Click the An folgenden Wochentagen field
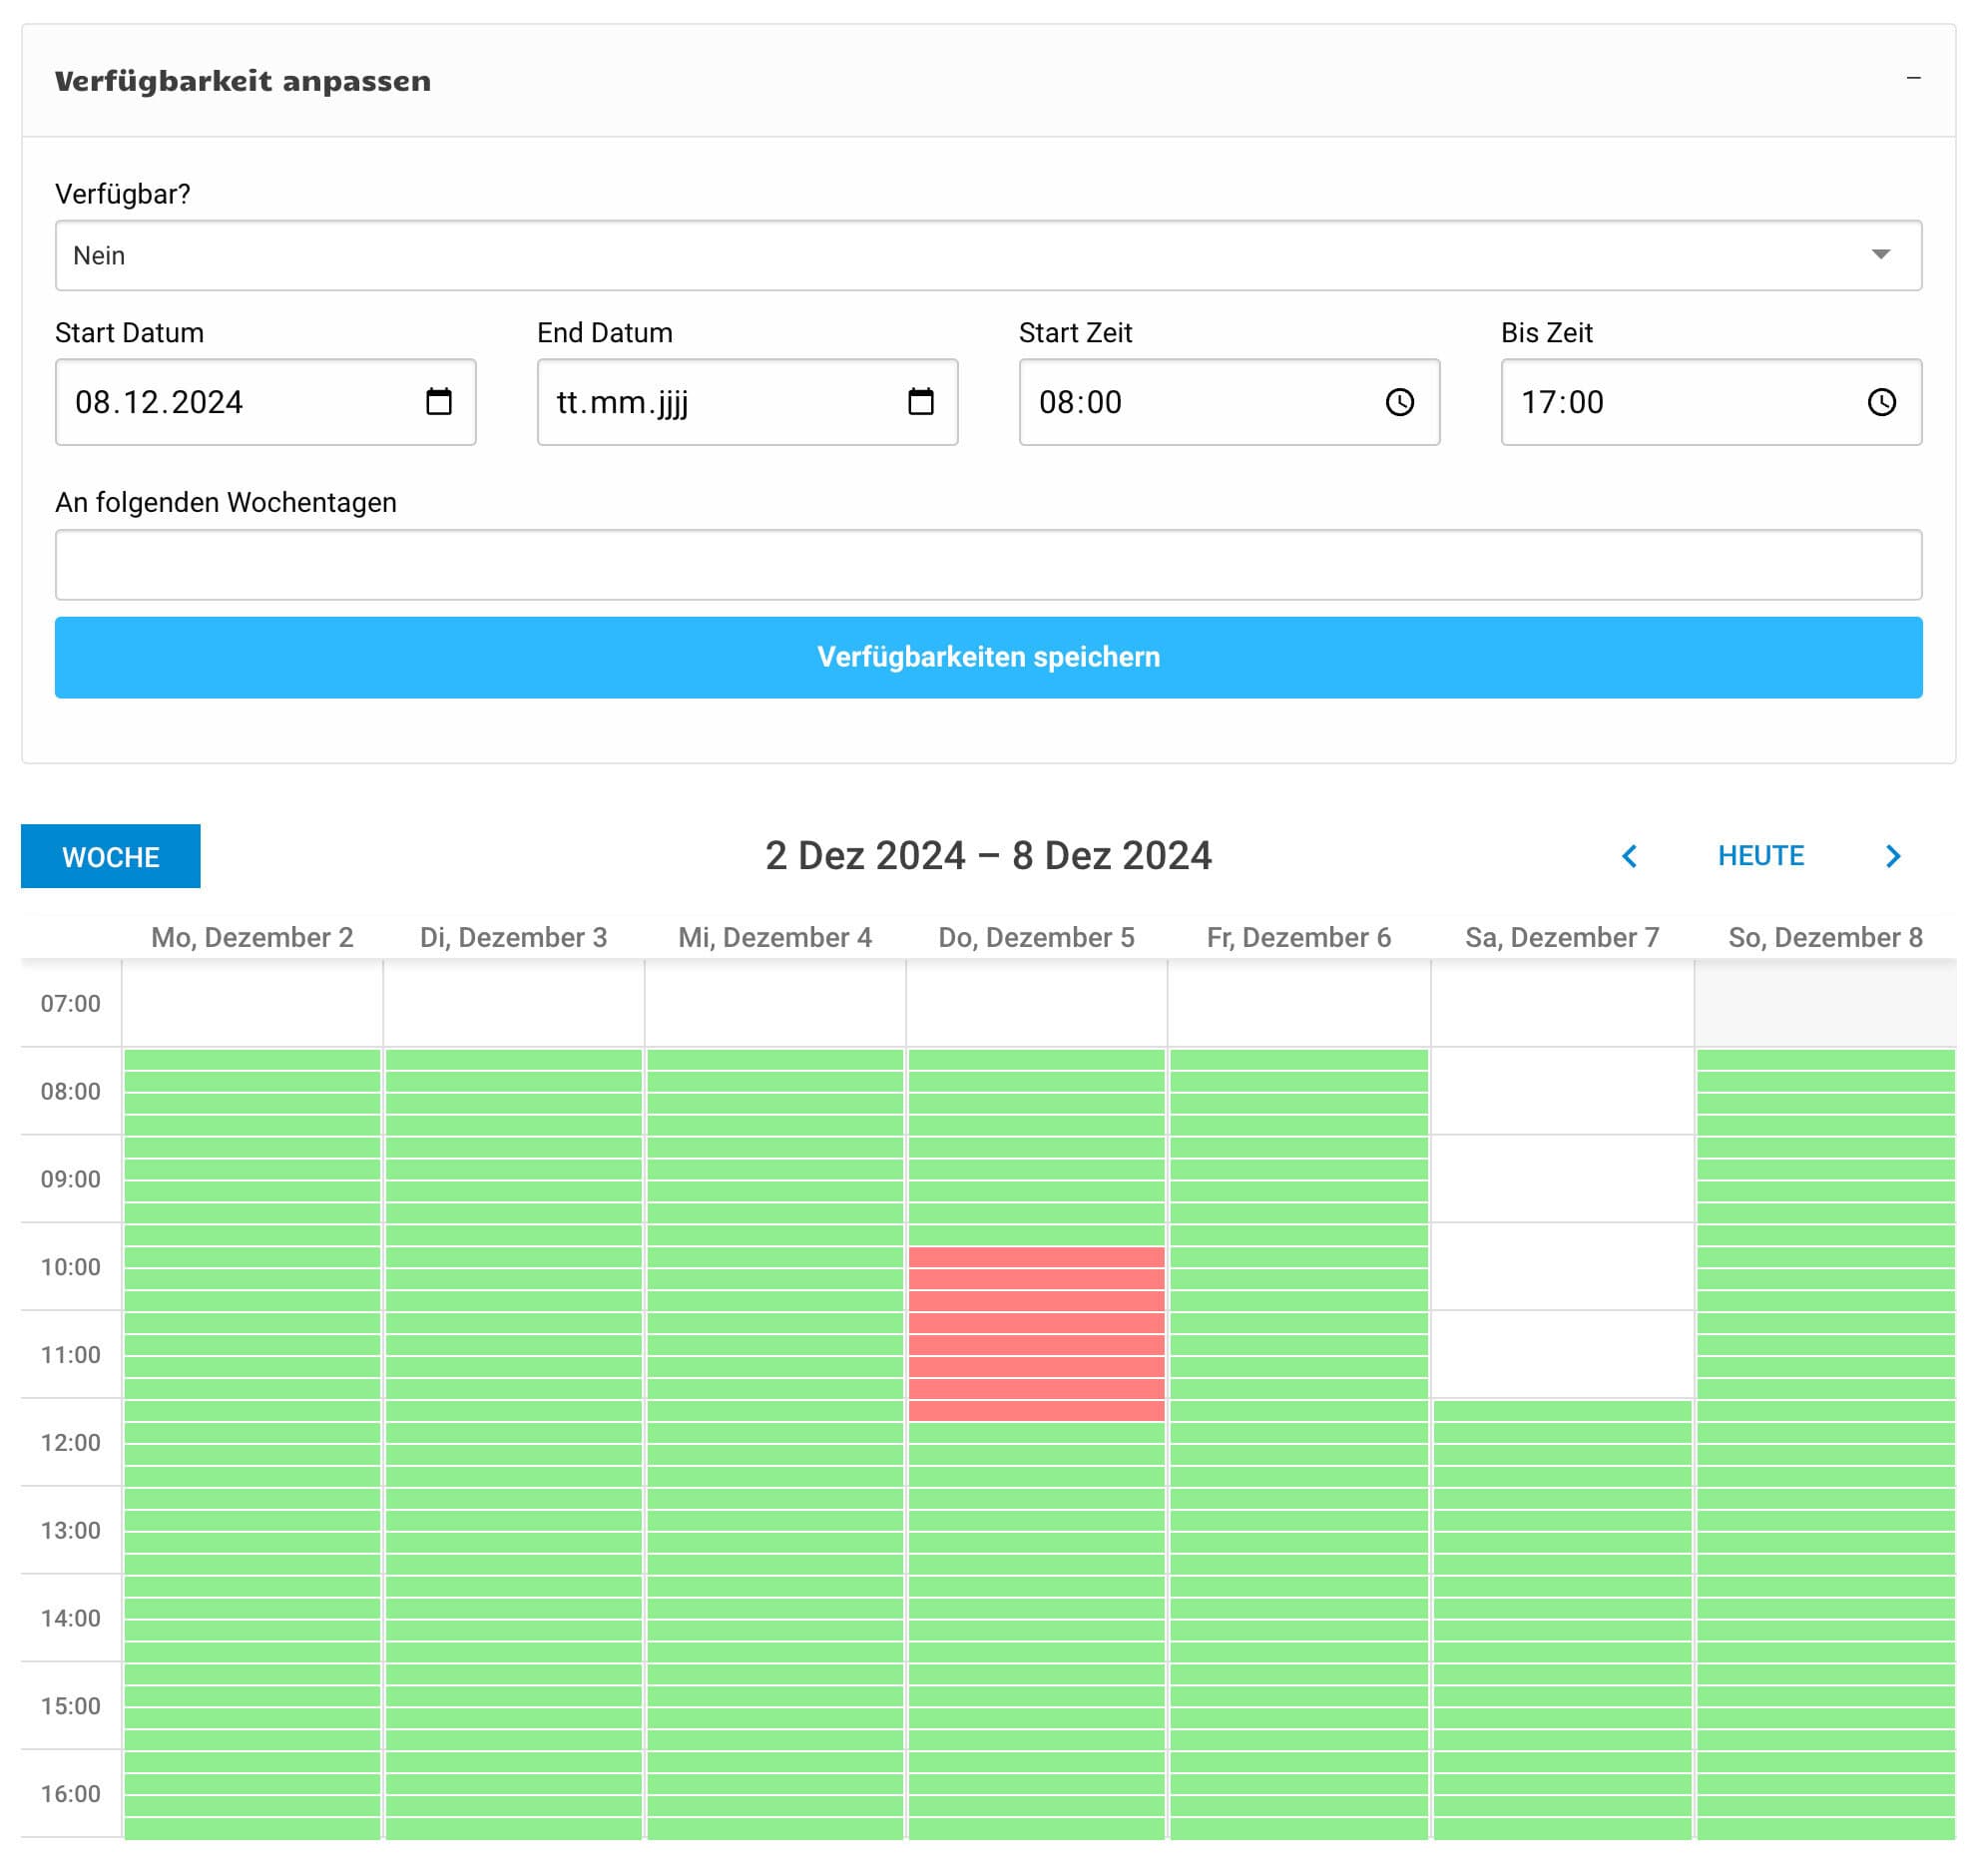1984x1876 pixels. (988, 565)
